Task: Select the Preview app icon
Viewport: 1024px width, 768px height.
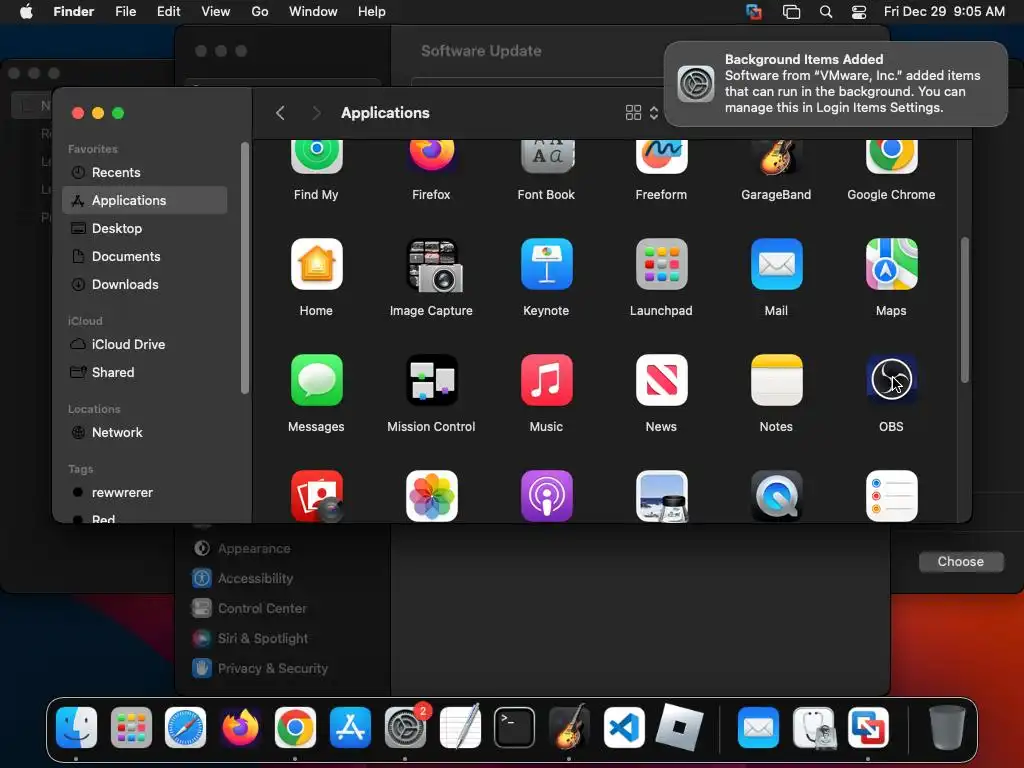Action: click(661, 496)
